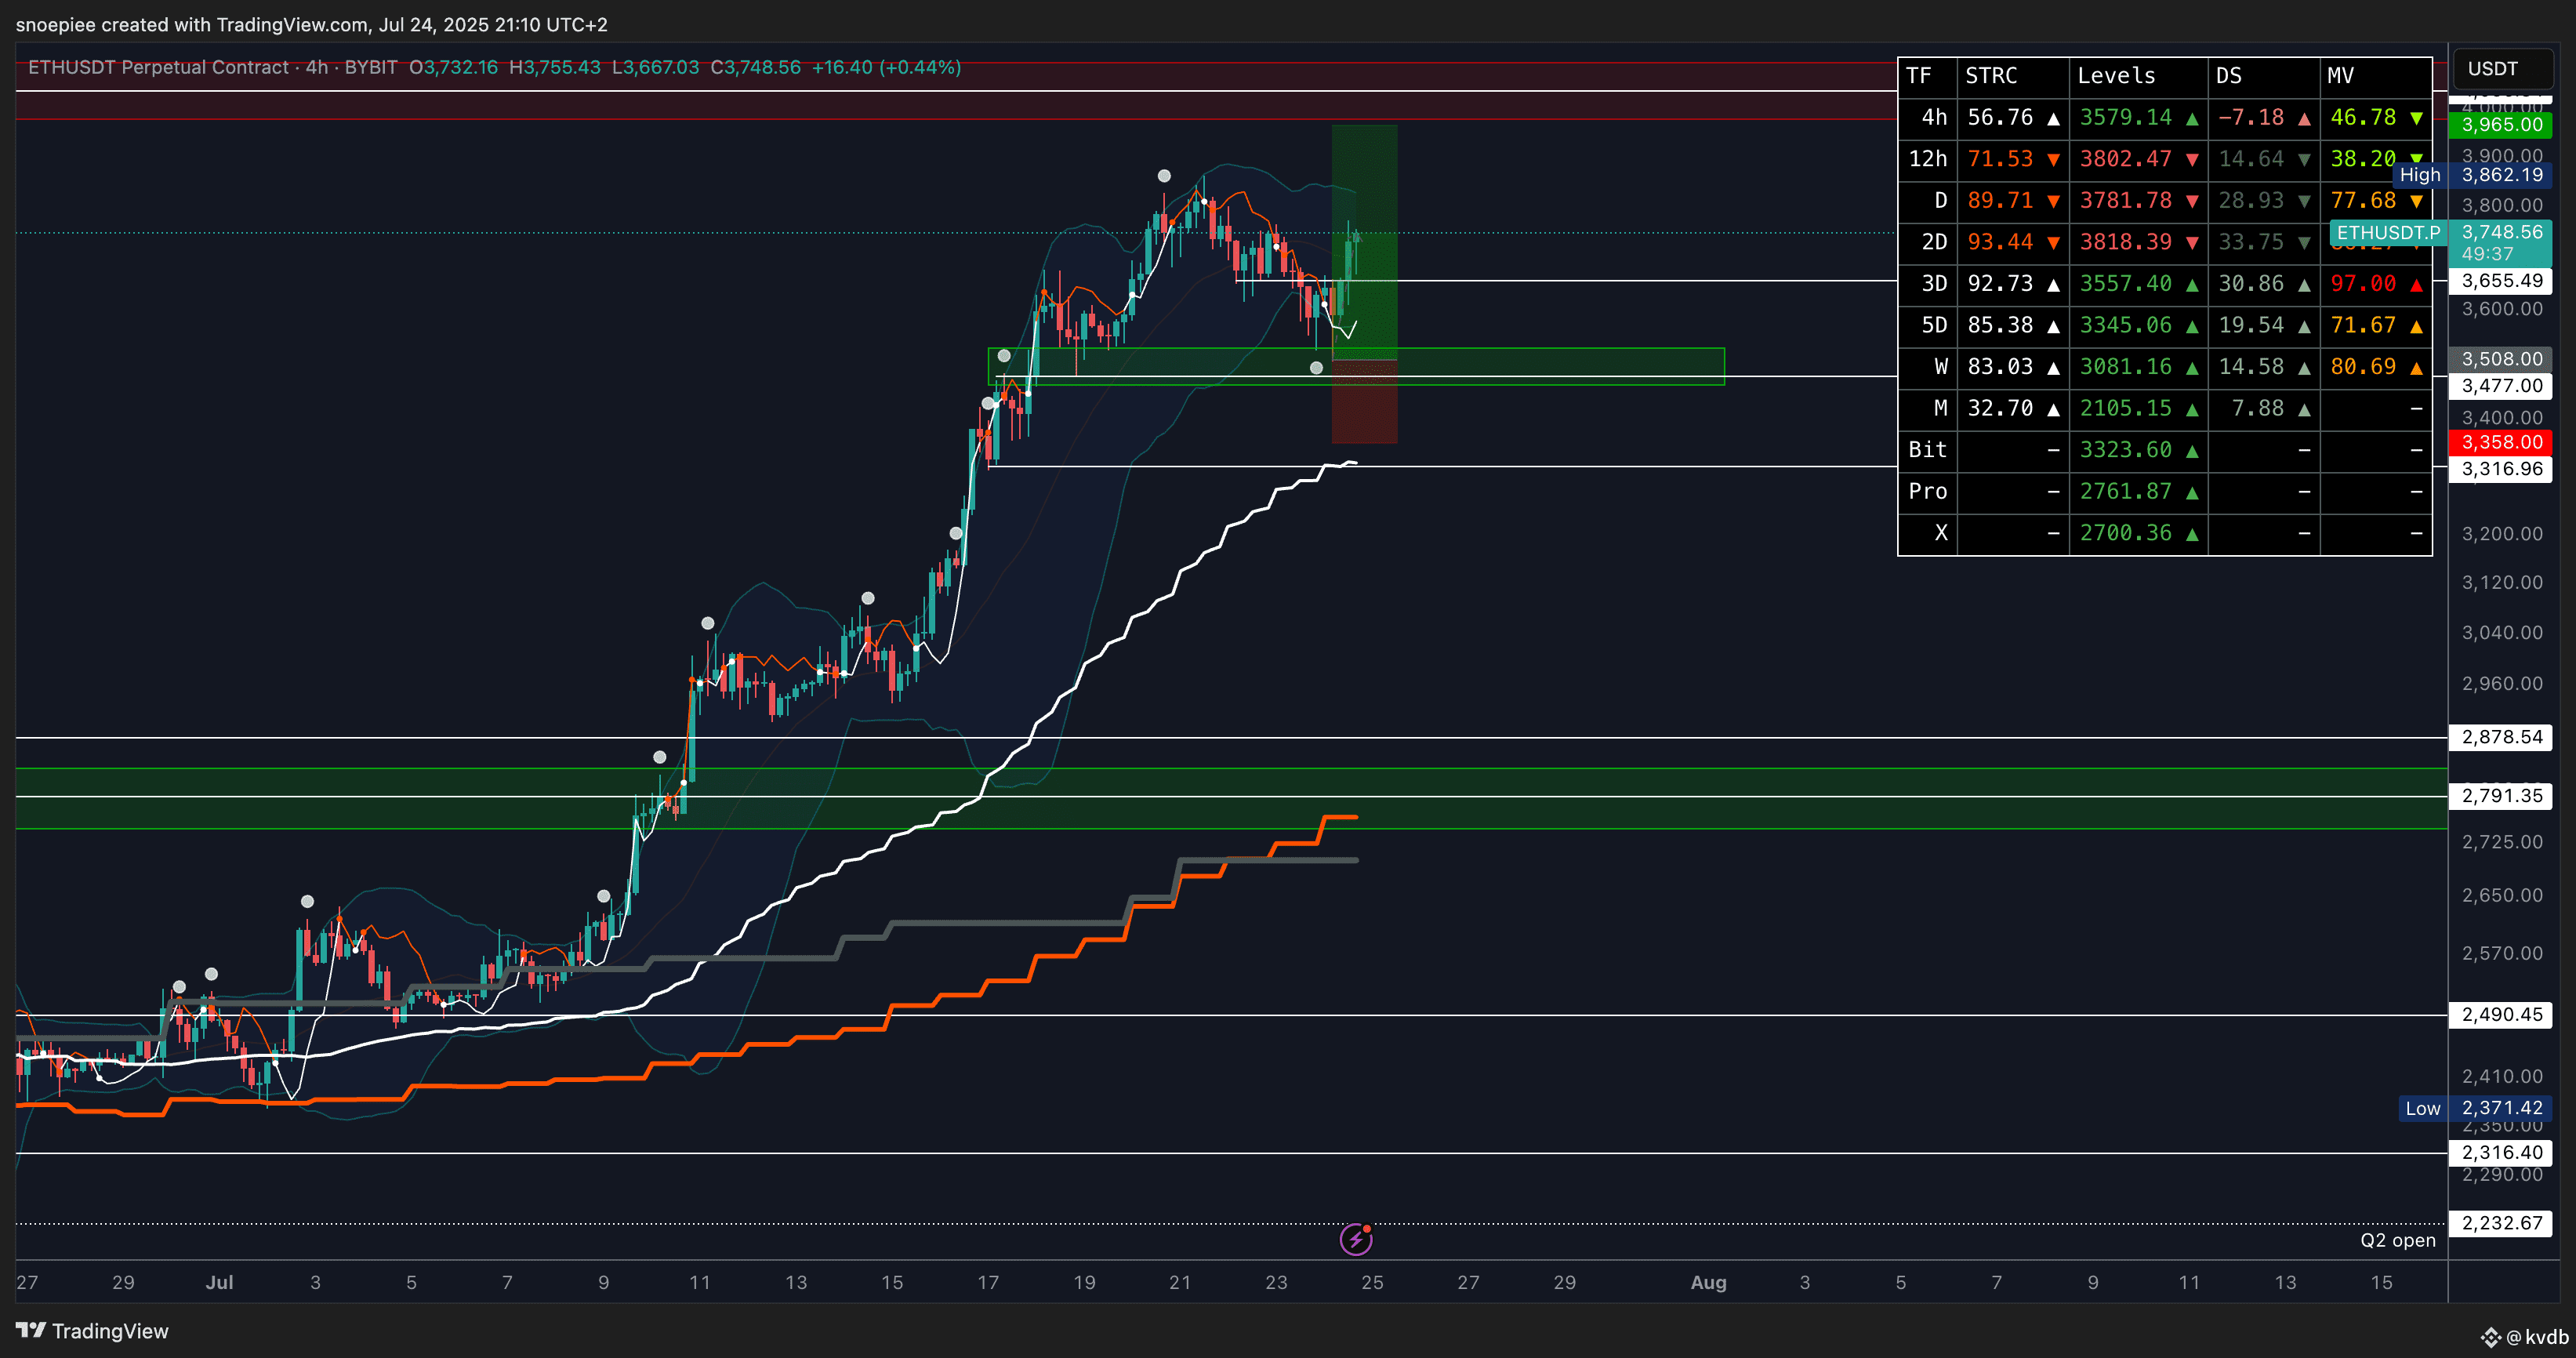The width and height of the screenshot is (2576, 1358).
Task: Select the red stop-loss zone of the long position
Action: pyautogui.click(x=1364, y=401)
